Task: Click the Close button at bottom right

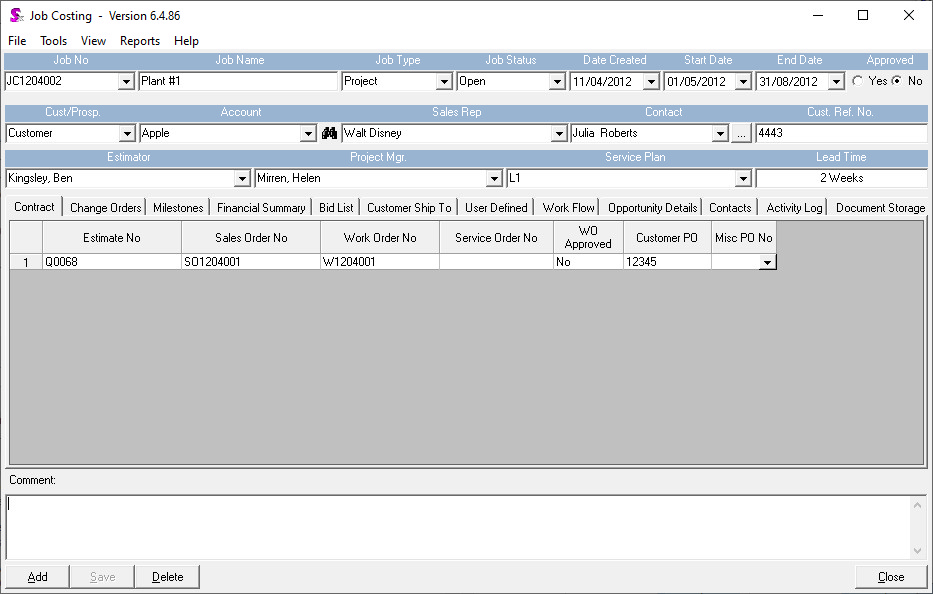Action: 890,577
